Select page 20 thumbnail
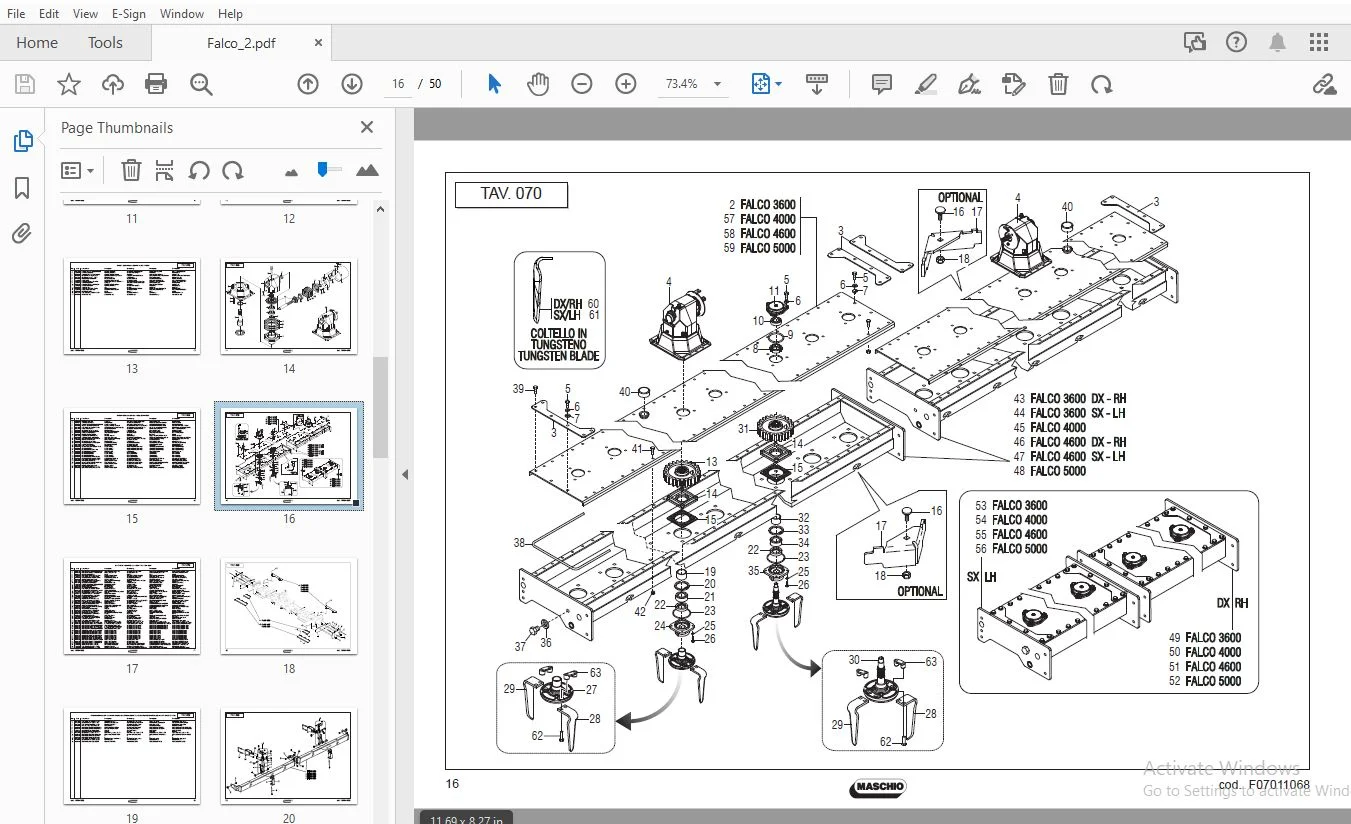The width and height of the screenshot is (1351, 824). [289, 756]
